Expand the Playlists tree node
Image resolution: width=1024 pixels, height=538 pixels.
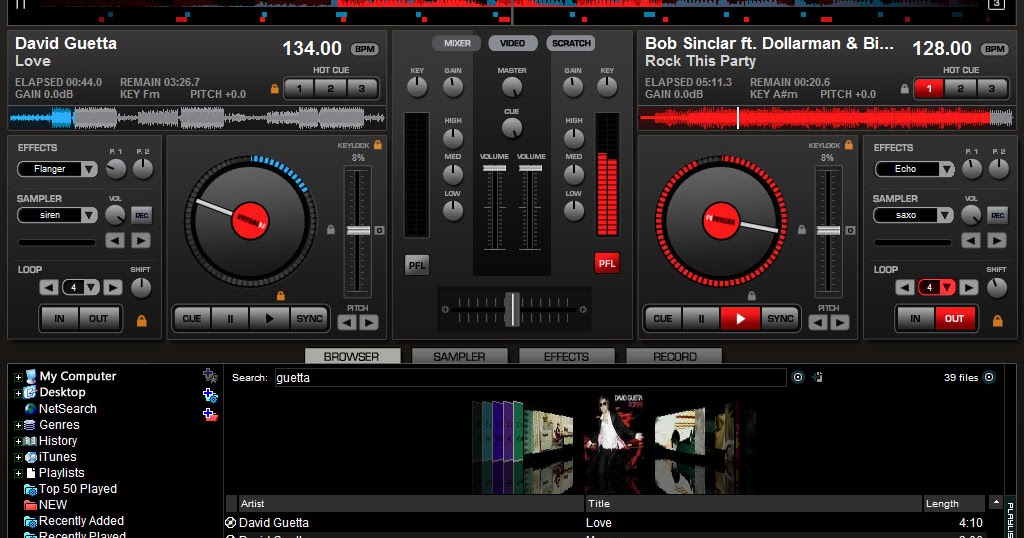(18, 473)
